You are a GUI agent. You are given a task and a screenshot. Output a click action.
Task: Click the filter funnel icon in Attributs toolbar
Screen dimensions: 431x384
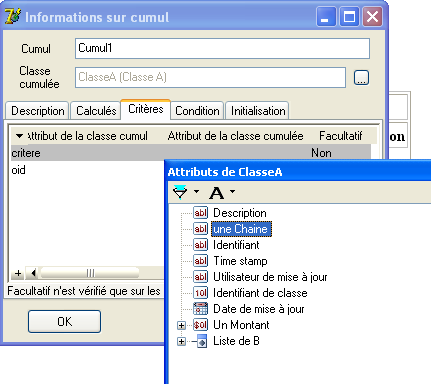tap(180, 192)
